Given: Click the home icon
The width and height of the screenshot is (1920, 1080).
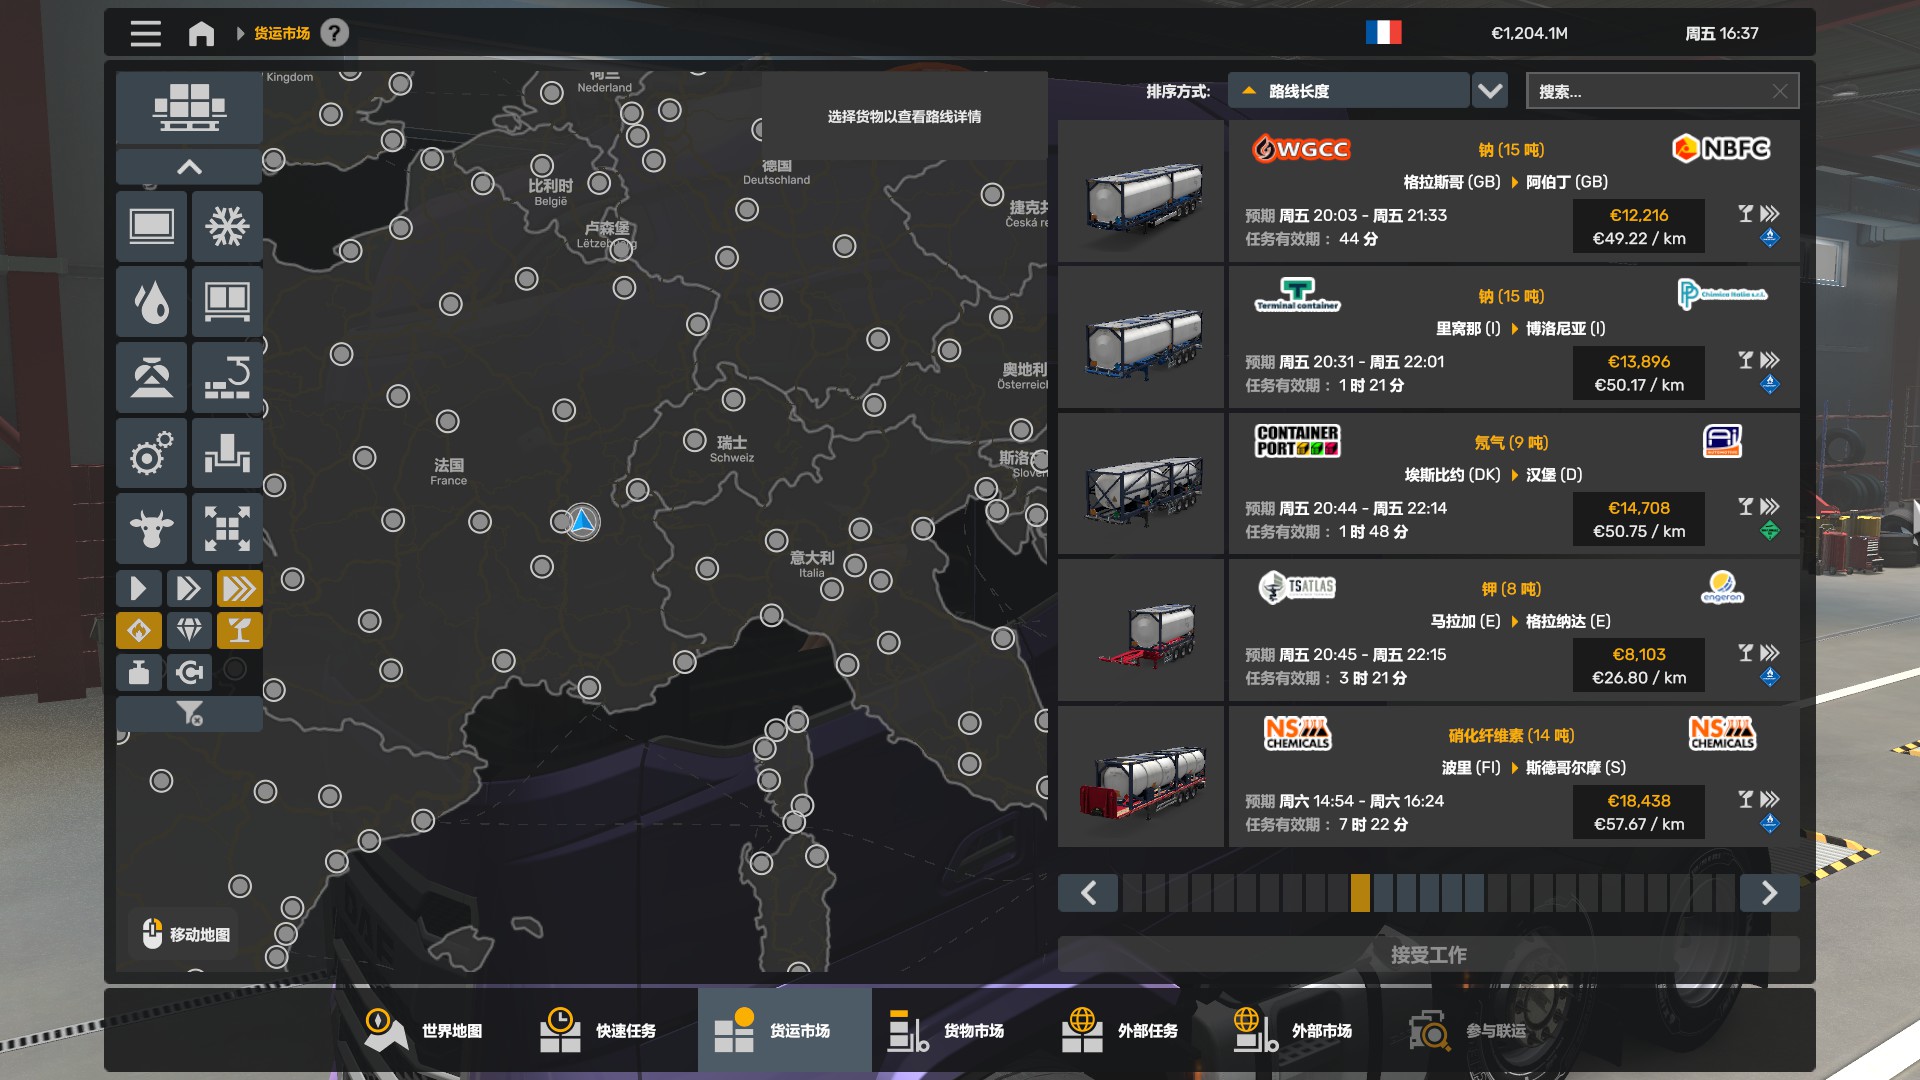Looking at the screenshot, I should 201,34.
